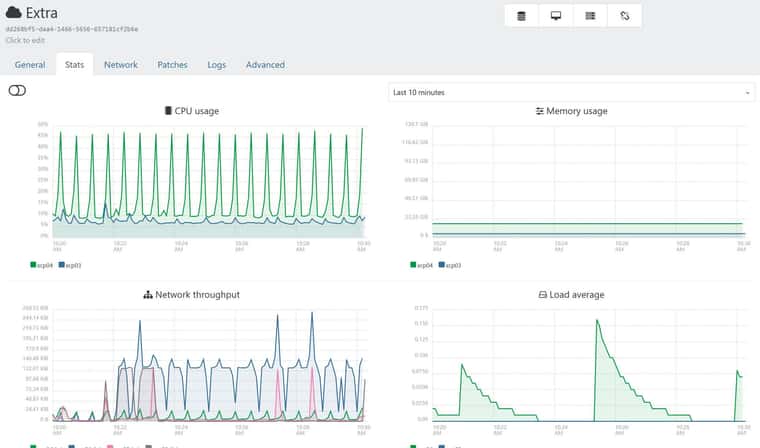760x448 pixels.
Task: Click the Network throughput sitemap icon
Action: (148, 295)
